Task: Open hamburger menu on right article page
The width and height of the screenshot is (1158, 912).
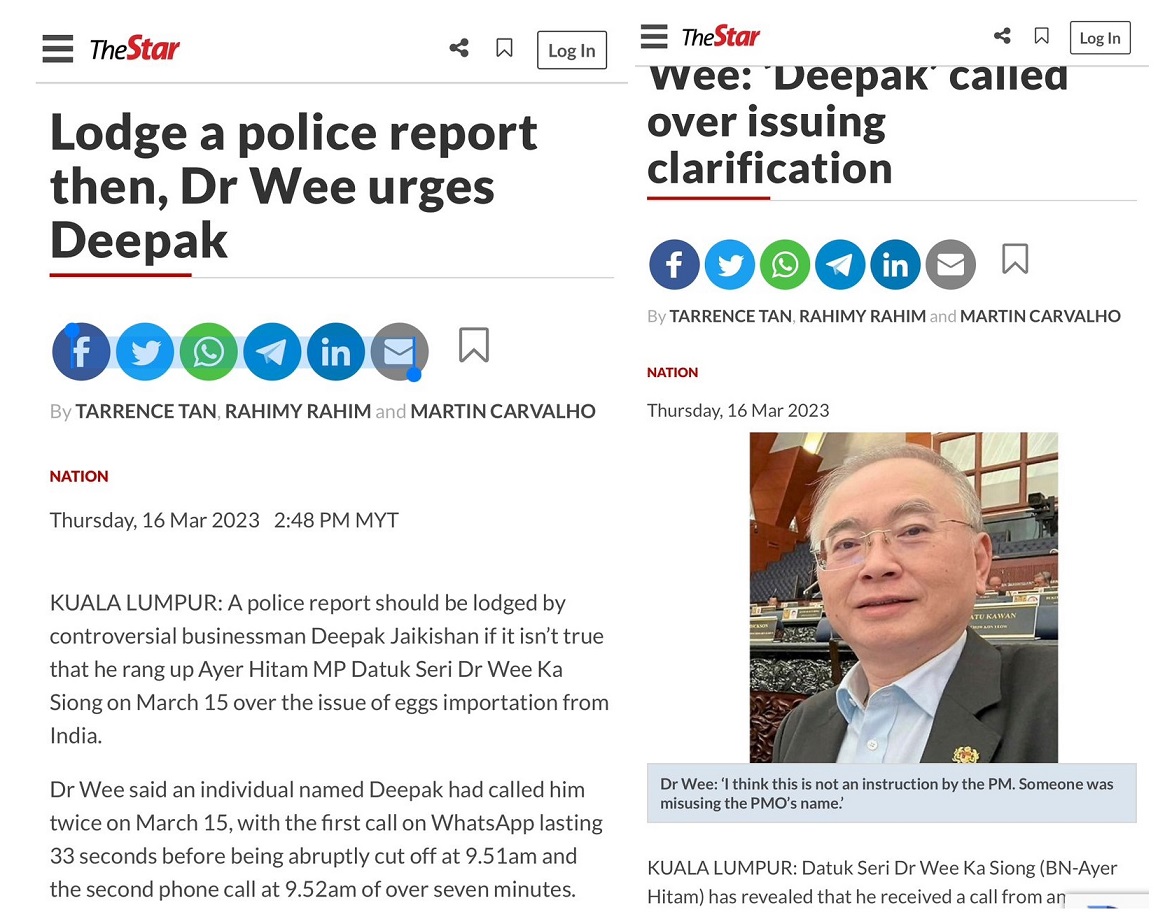Action: [654, 36]
